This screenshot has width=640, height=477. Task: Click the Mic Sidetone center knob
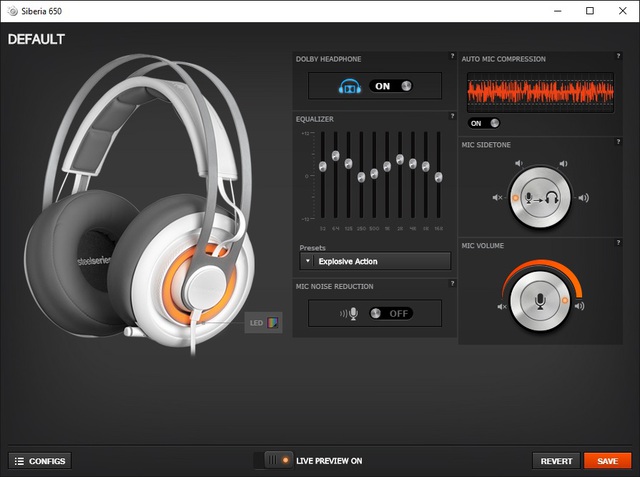[x=540, y=197]
